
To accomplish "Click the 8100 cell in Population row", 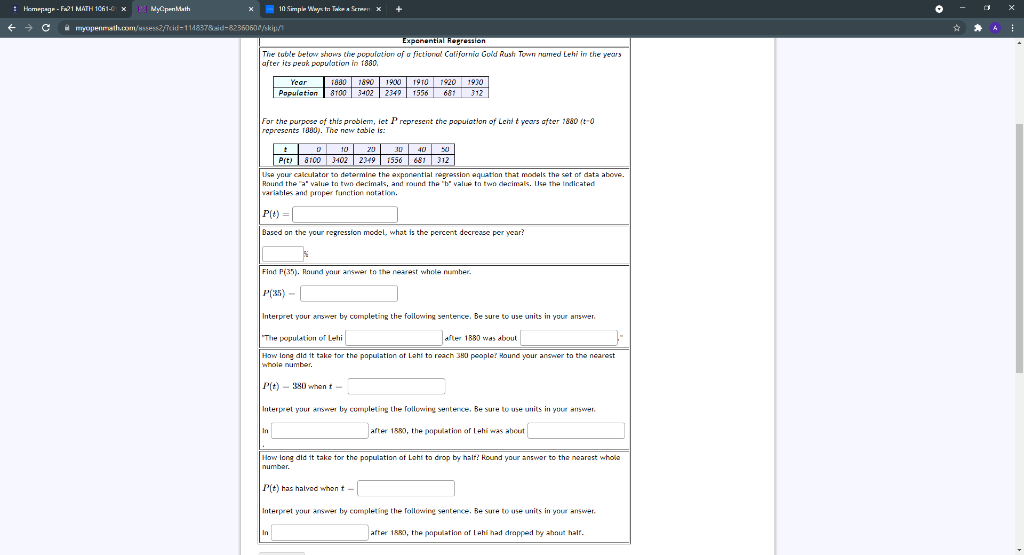I will pyautogui.click(x=338, y=93).
